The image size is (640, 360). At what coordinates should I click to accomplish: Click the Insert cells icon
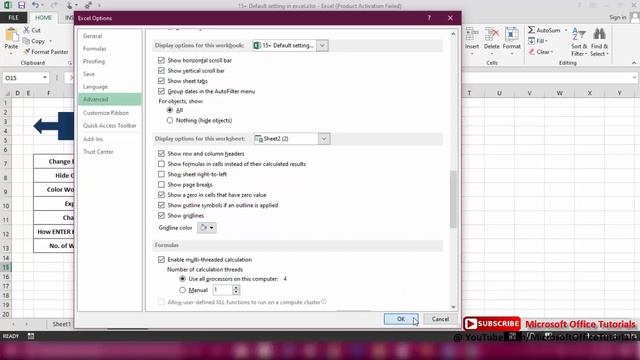click(472, 34)
